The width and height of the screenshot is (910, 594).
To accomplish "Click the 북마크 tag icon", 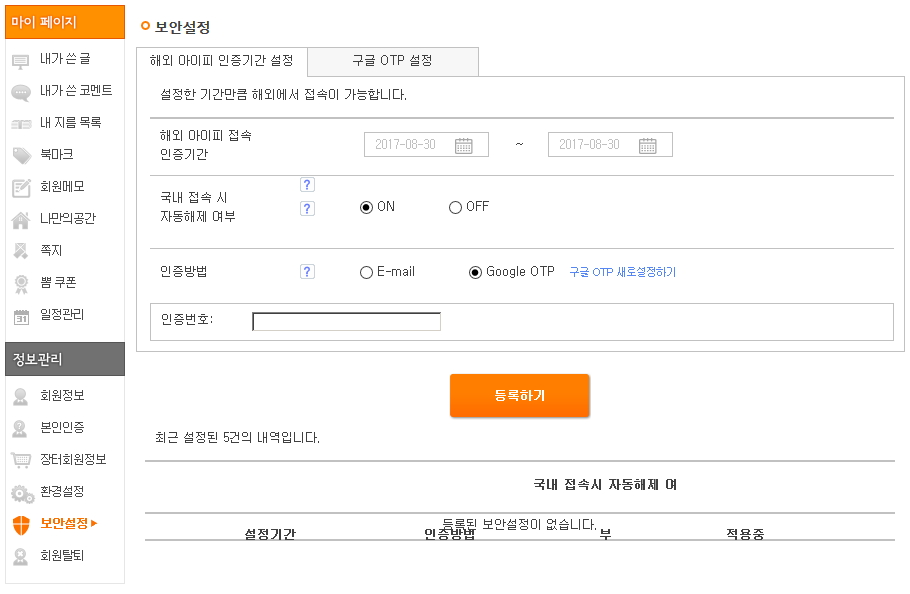I will [21, 156].
